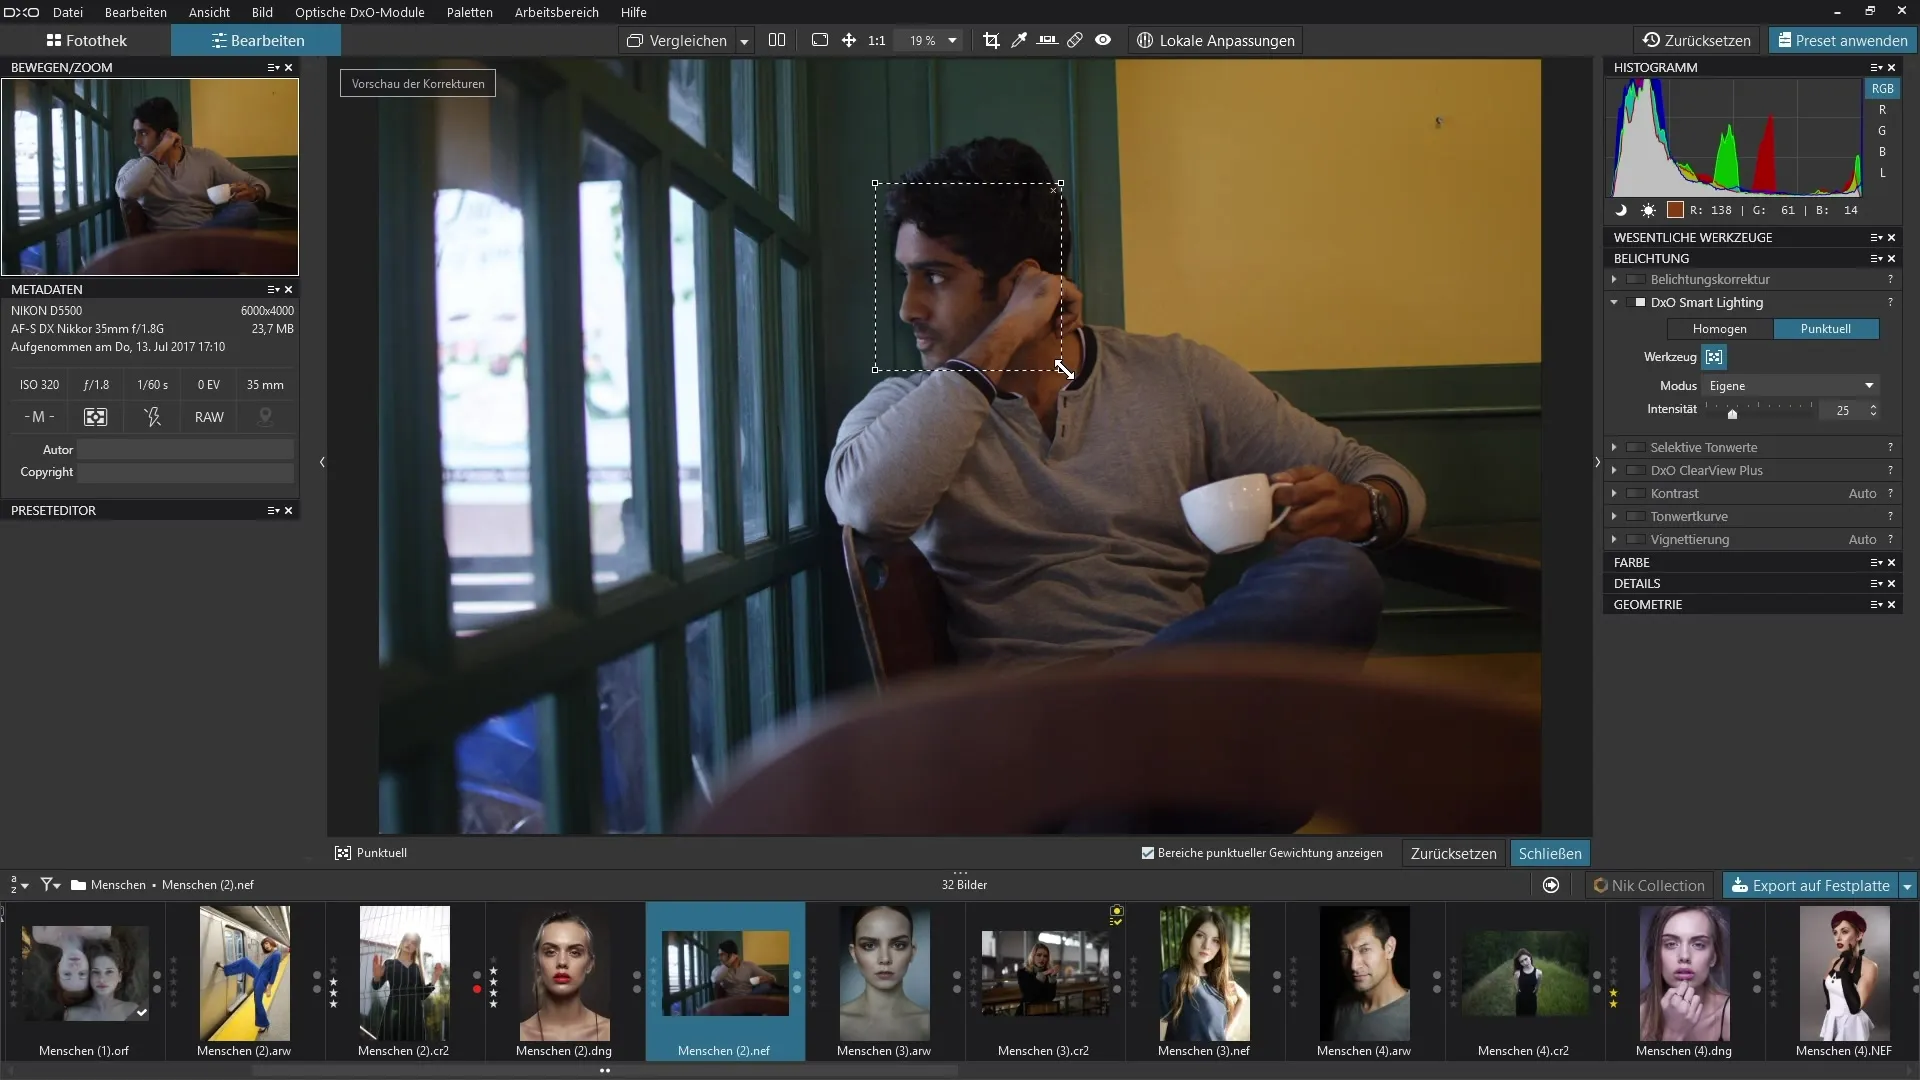1920x1080 pixels.
Task: Click Zurücksetzen in the top right
Action: pyautogui.click(x=1697, y=41)
